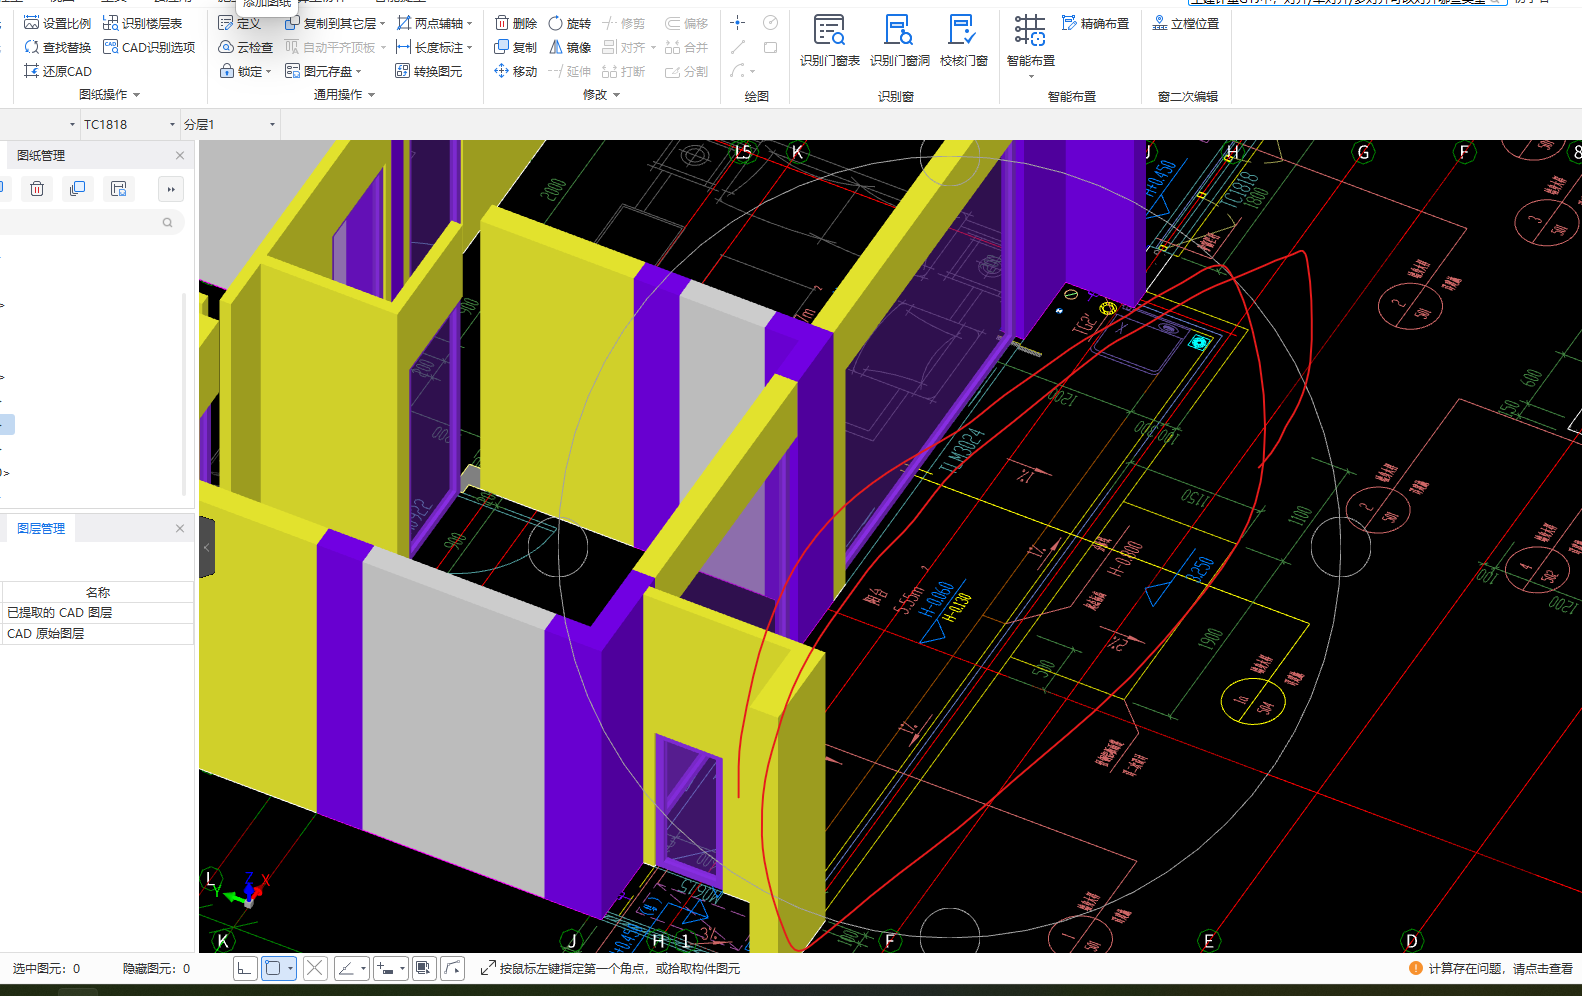Screen dimensions: 1582x996
Task: Open CAD识别选项 recognition options
Action: pos(149,47)
